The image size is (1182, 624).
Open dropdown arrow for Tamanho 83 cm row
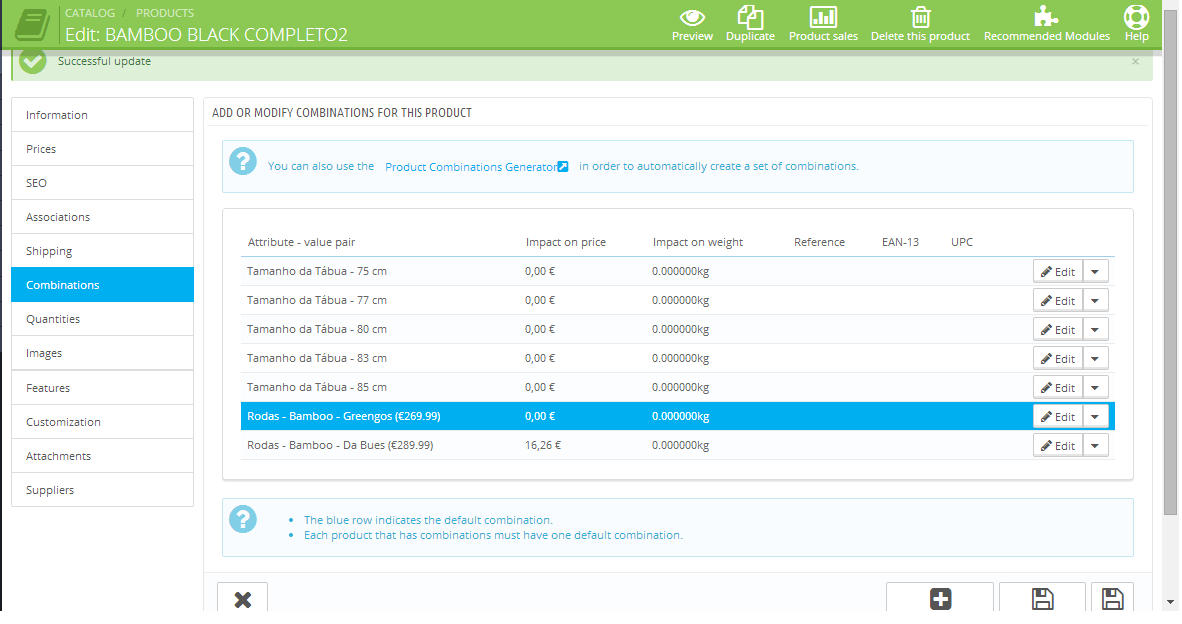1095,359
